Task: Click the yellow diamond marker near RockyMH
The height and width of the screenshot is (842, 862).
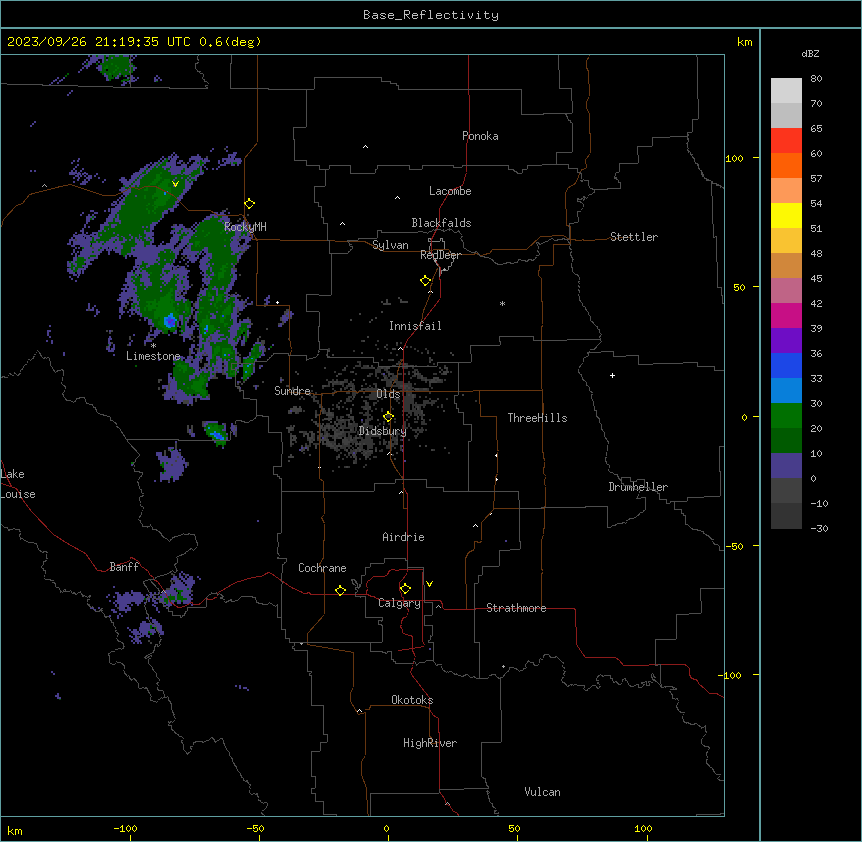Action: coord(250,204)
